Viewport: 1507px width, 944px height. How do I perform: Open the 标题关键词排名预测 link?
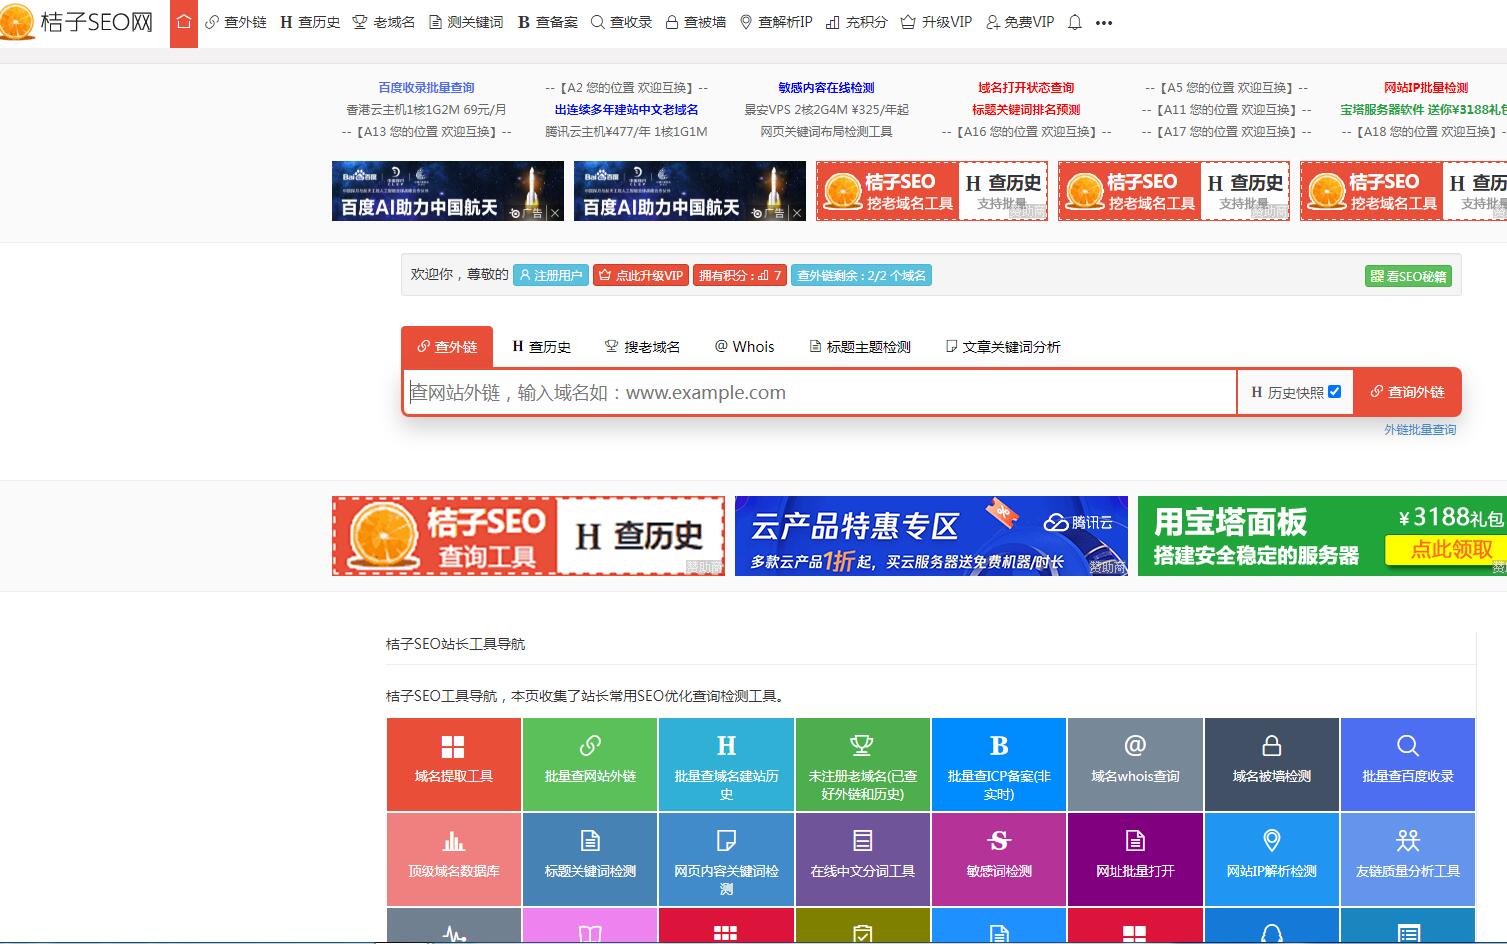tap(1026, 110)
